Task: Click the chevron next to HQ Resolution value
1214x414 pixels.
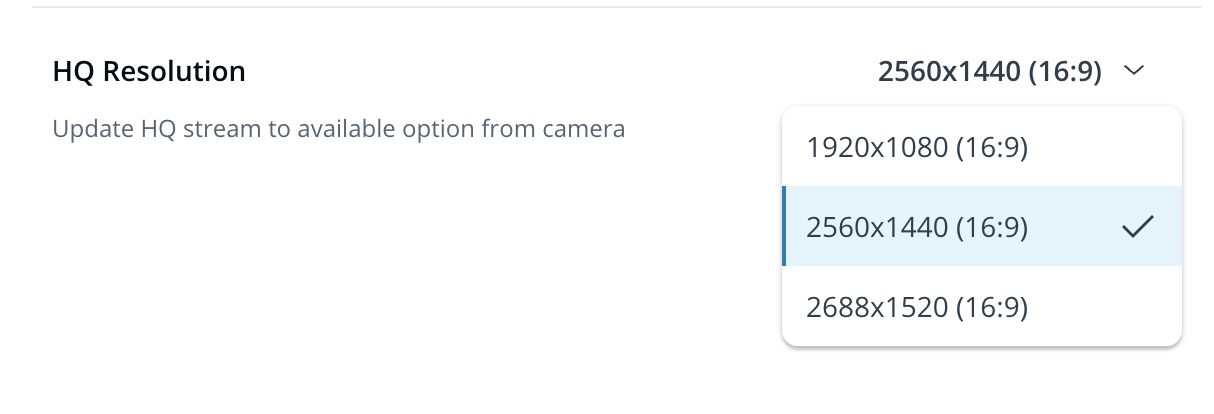Action: [x=1133, y=72]
